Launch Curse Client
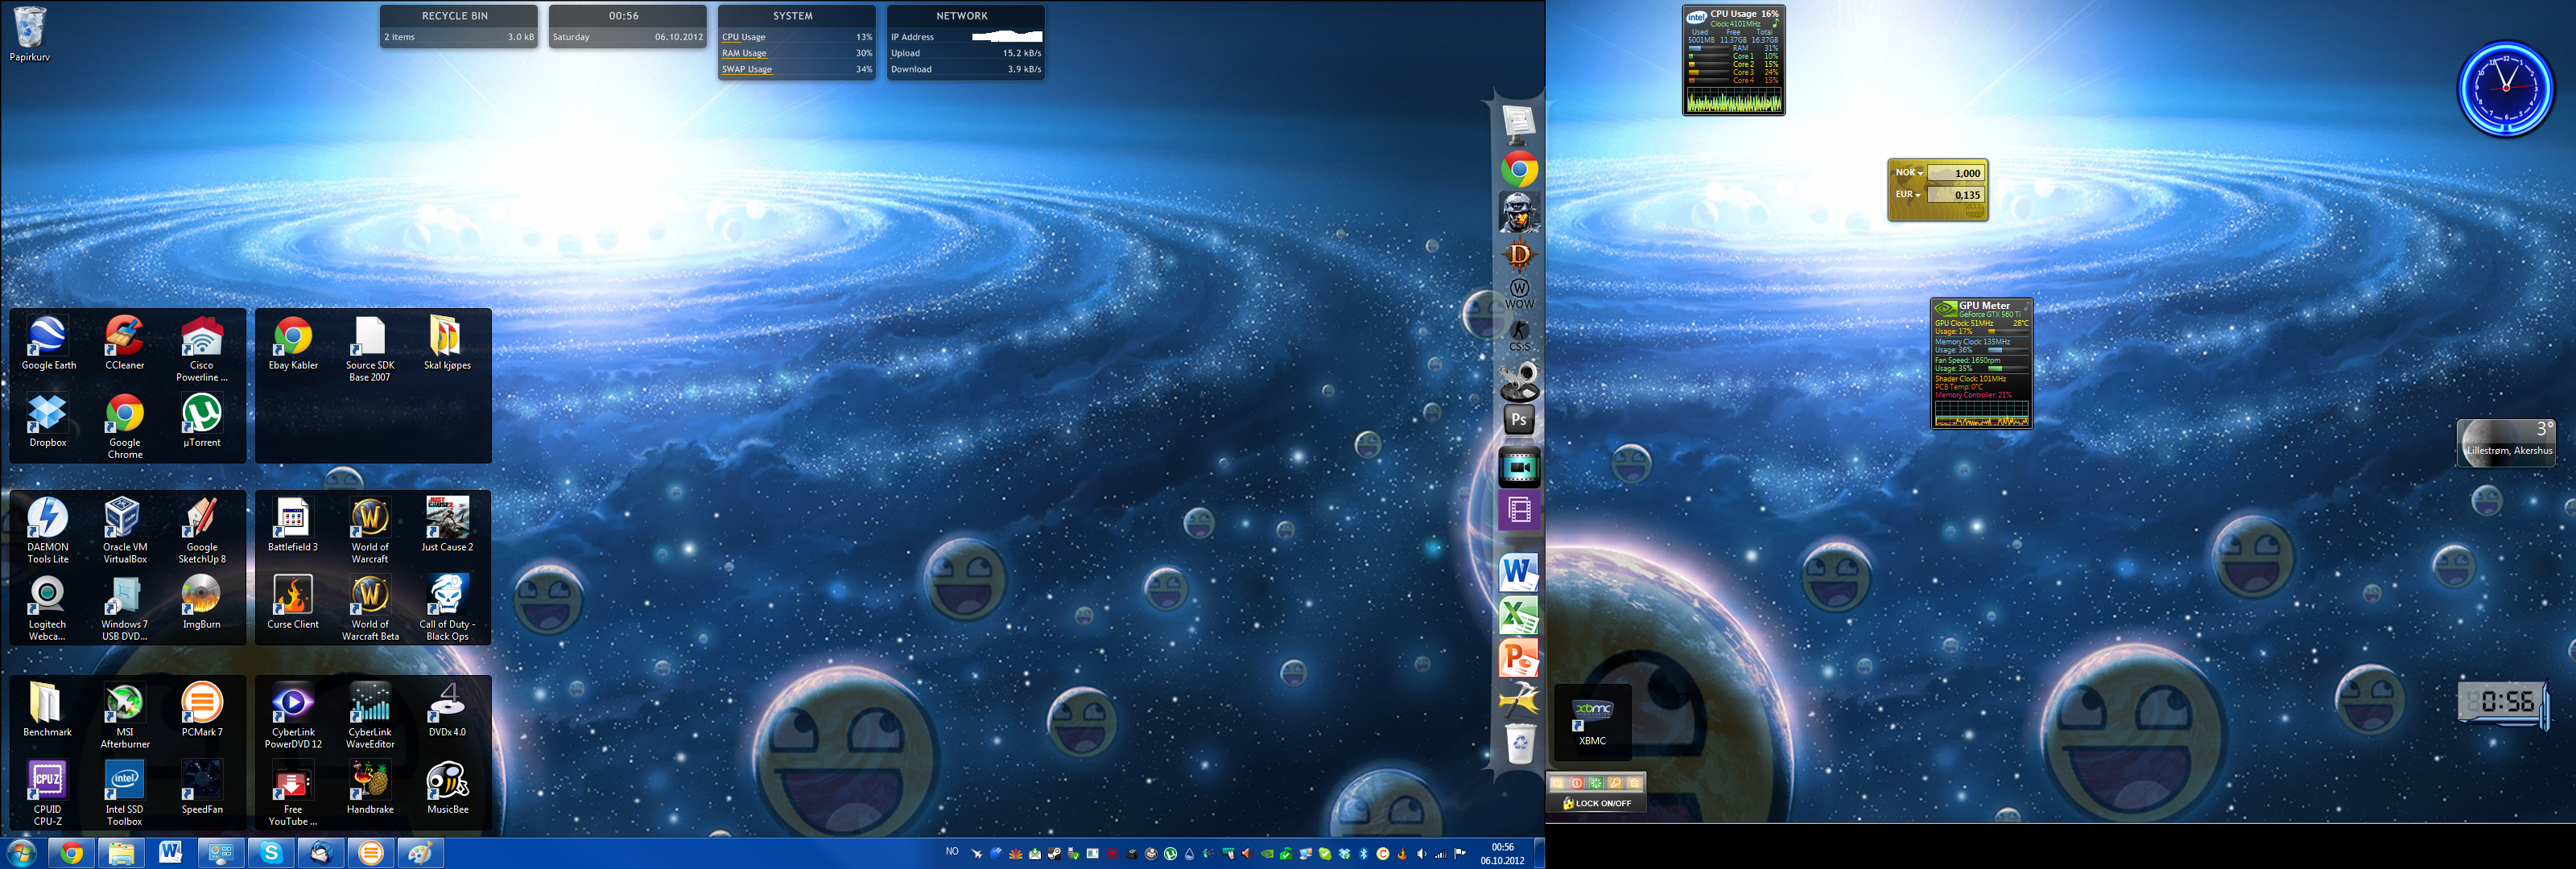 pyautogui.click(x=293, y=603)
